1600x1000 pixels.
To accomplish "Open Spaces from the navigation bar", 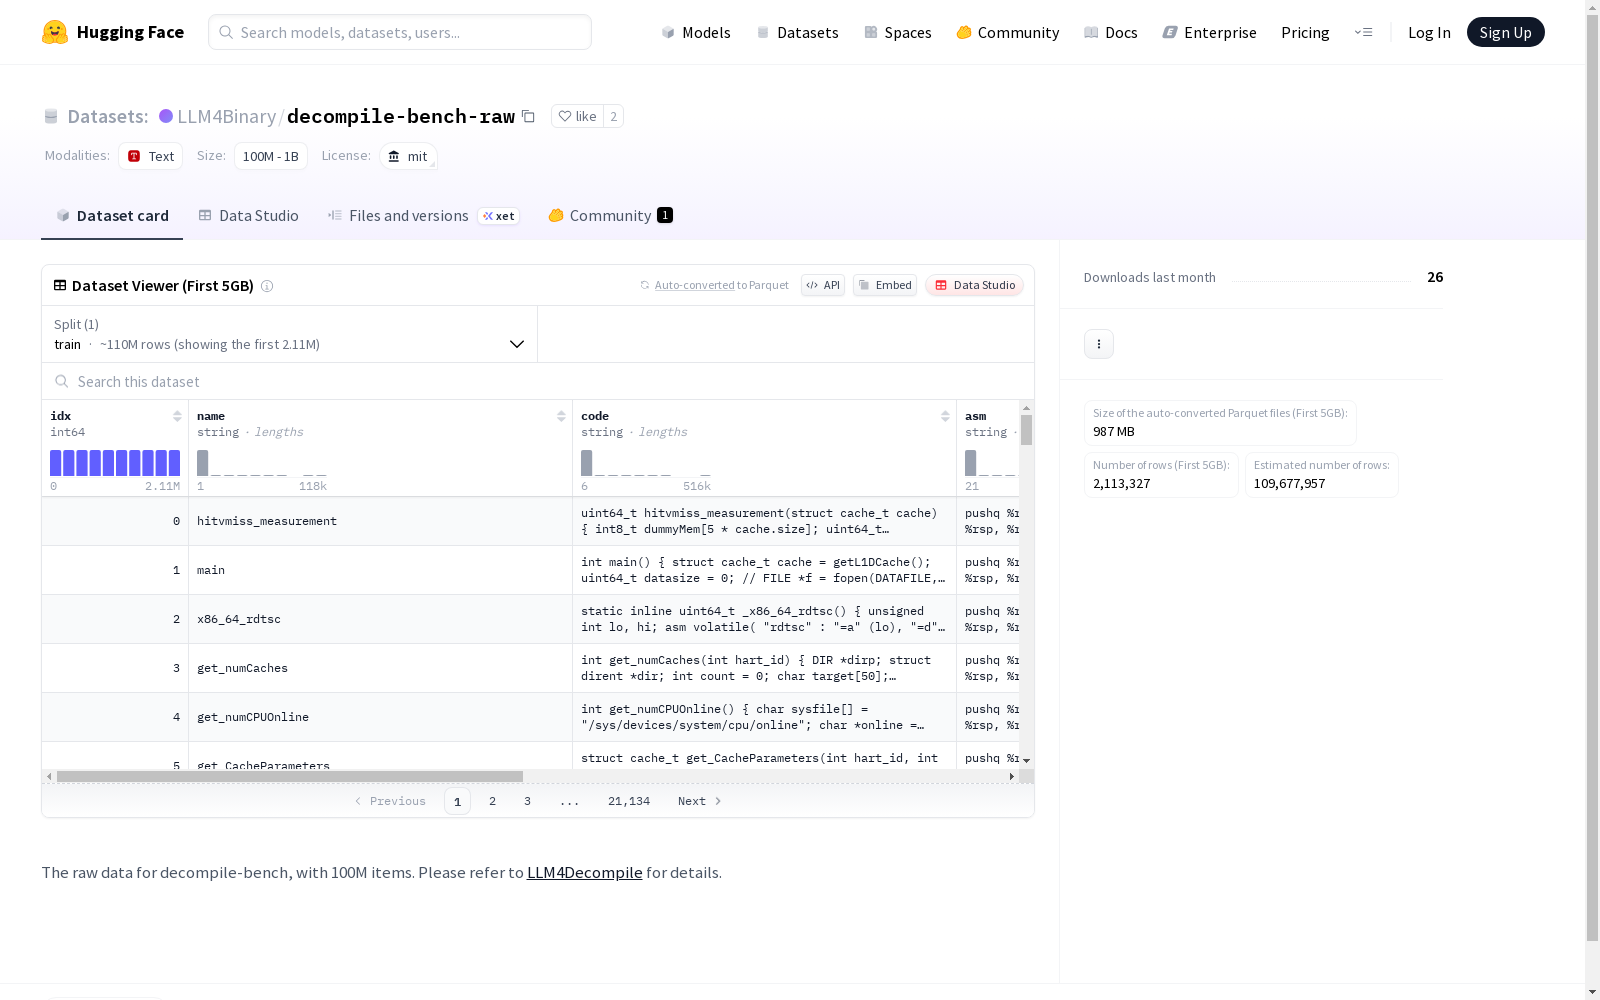I will (x=897, y=32).
